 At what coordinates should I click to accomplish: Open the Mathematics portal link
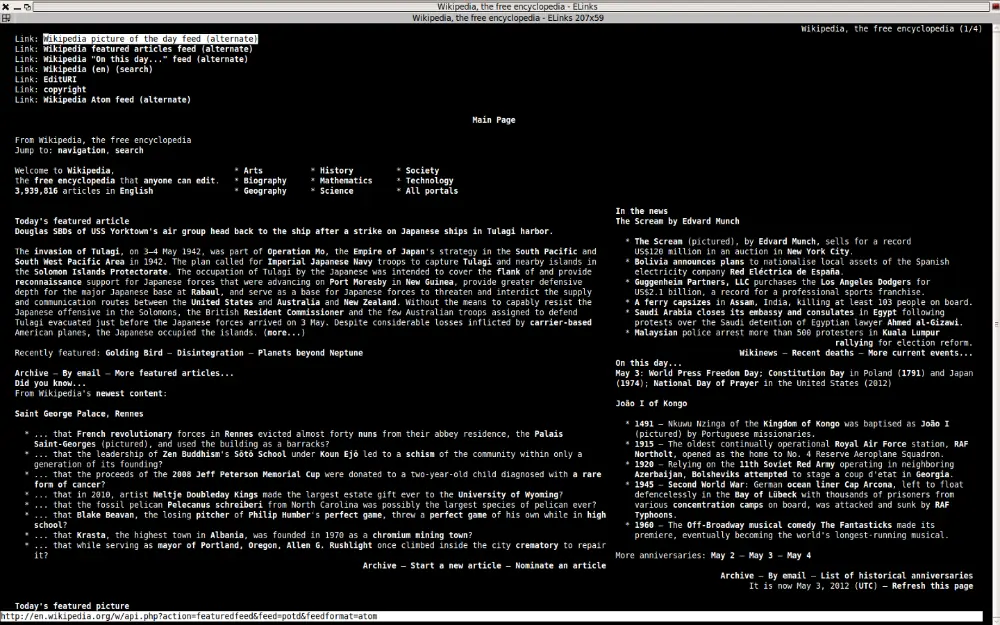pyautogui.click(x=346, y=181)
